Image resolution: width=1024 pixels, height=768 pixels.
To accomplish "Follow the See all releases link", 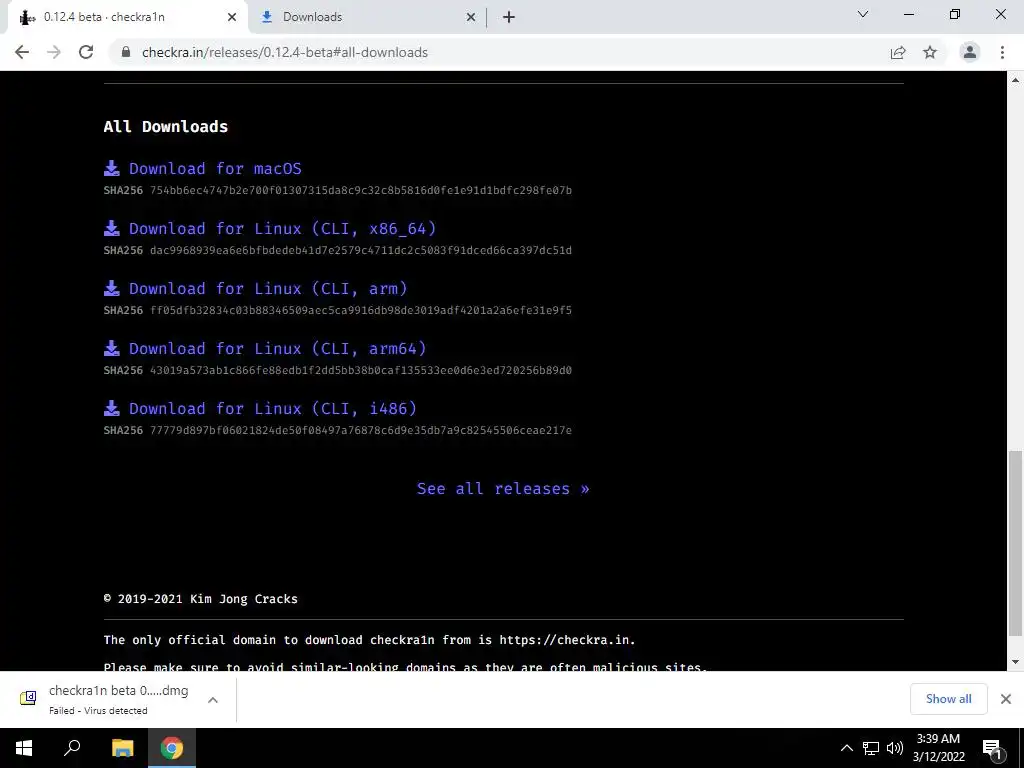I will tap(503, 488).
